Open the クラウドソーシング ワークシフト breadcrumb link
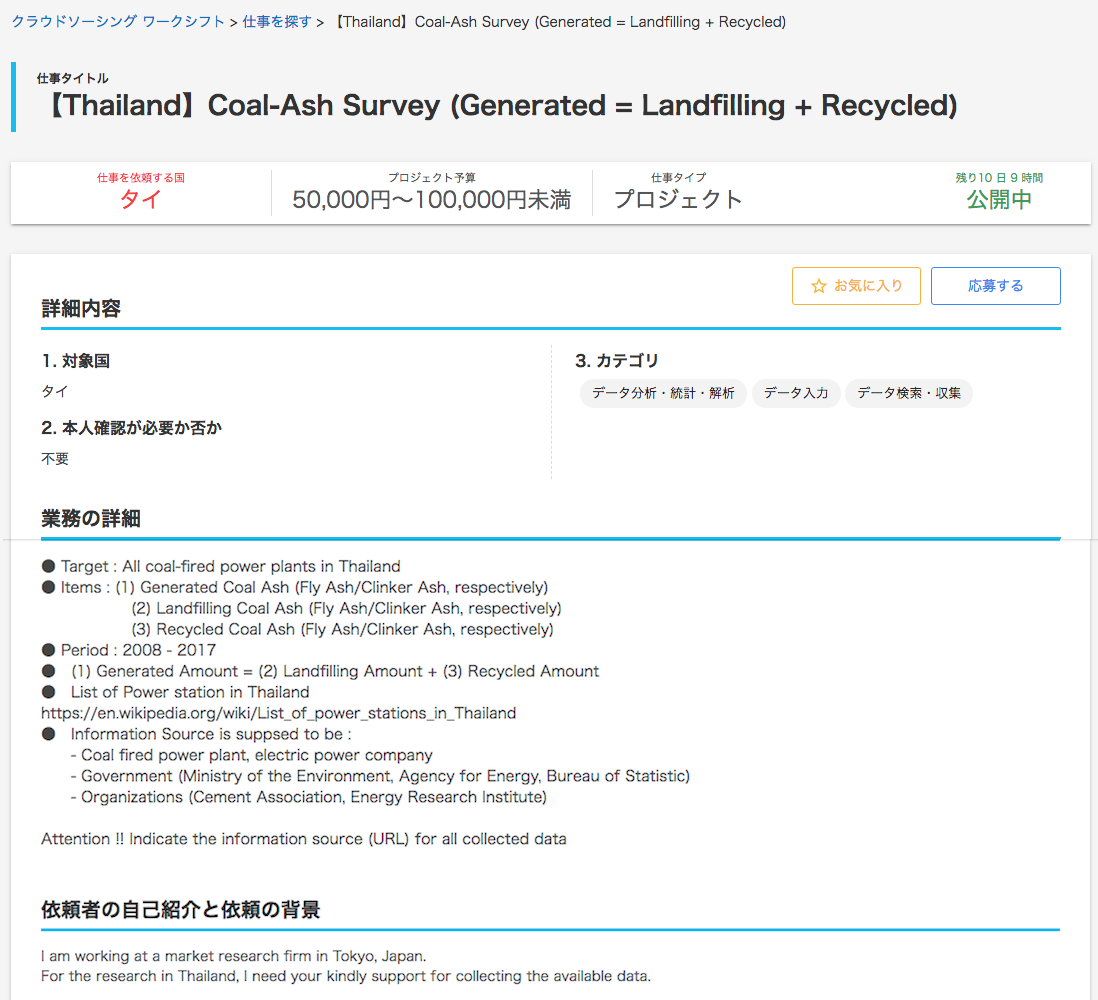This screenshot has height=1000, width=1098. coord(118,22)
